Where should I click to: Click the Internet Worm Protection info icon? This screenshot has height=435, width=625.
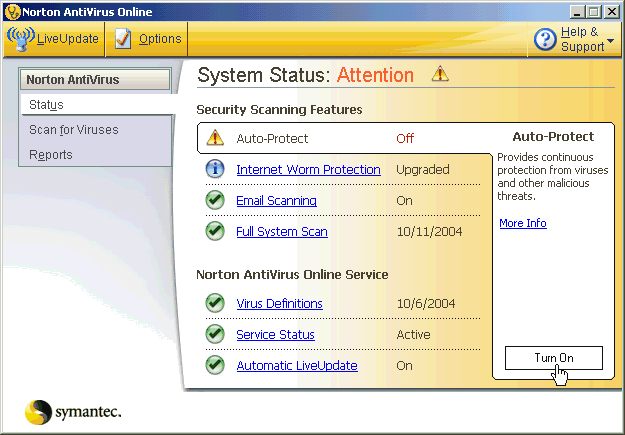click(x=215, y=169)
